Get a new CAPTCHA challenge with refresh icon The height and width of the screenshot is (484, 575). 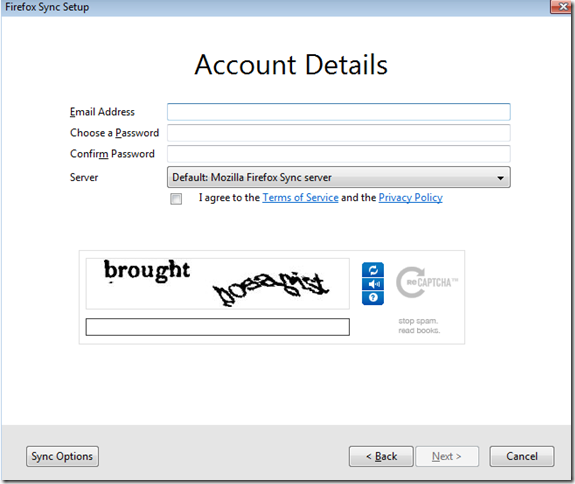pos(373,270)
